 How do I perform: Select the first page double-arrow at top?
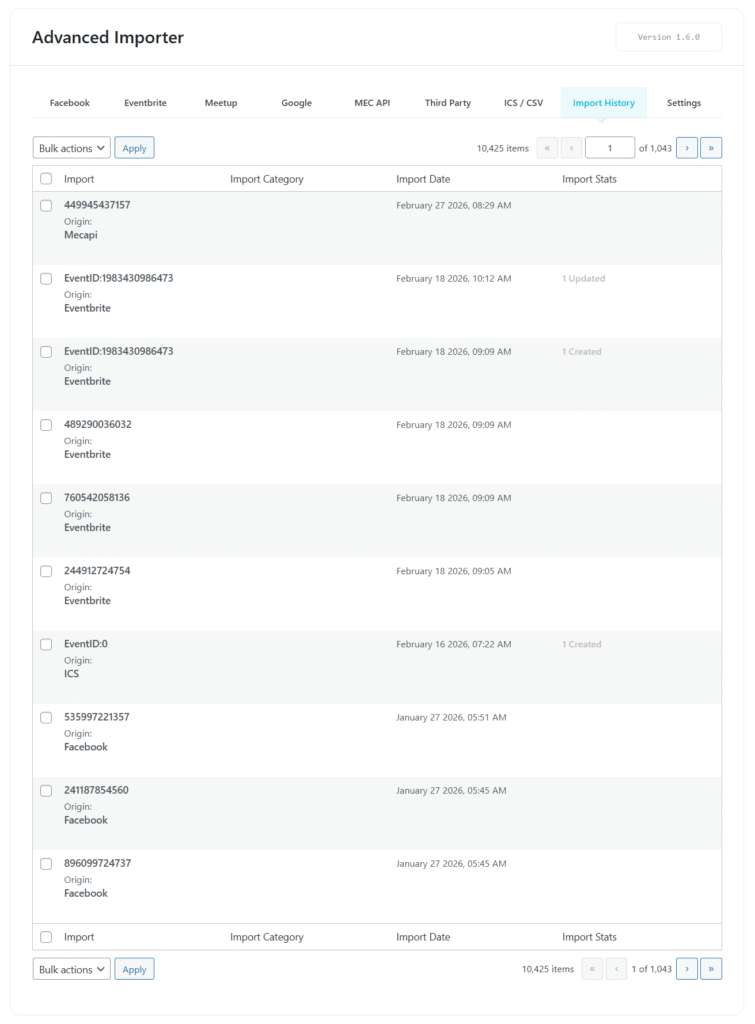[547, 147]
